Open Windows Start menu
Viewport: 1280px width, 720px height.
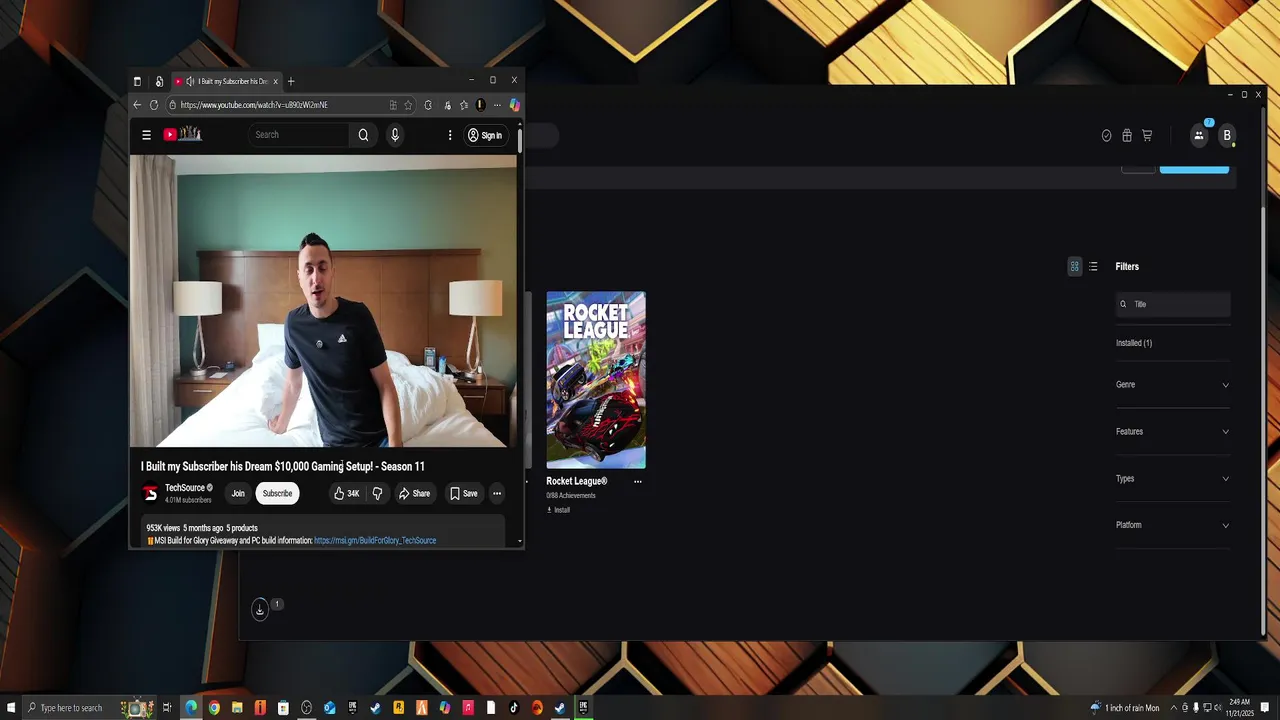10,708
